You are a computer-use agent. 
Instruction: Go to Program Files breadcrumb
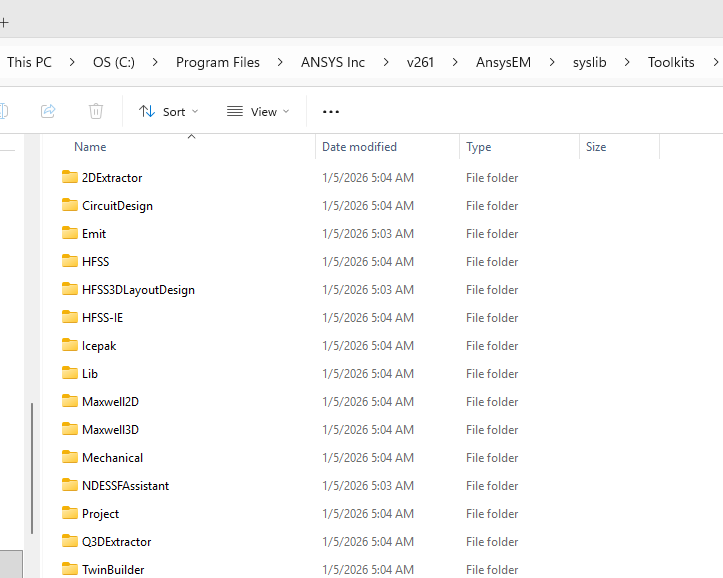tap(218, 62)
